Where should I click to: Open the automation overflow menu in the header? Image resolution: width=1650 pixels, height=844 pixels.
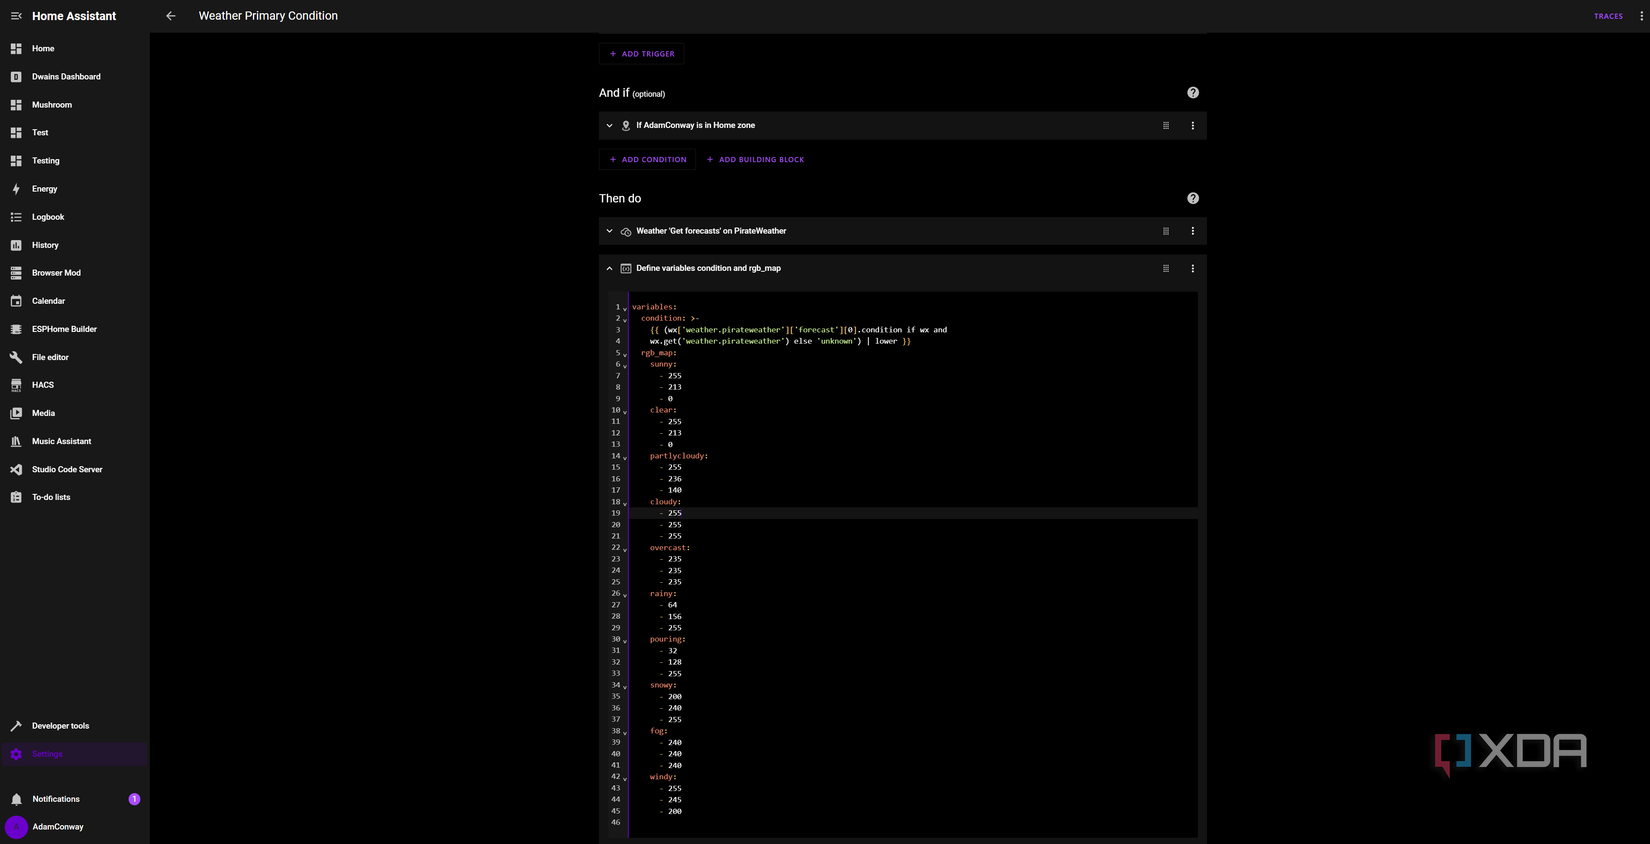click(1641, 16)
